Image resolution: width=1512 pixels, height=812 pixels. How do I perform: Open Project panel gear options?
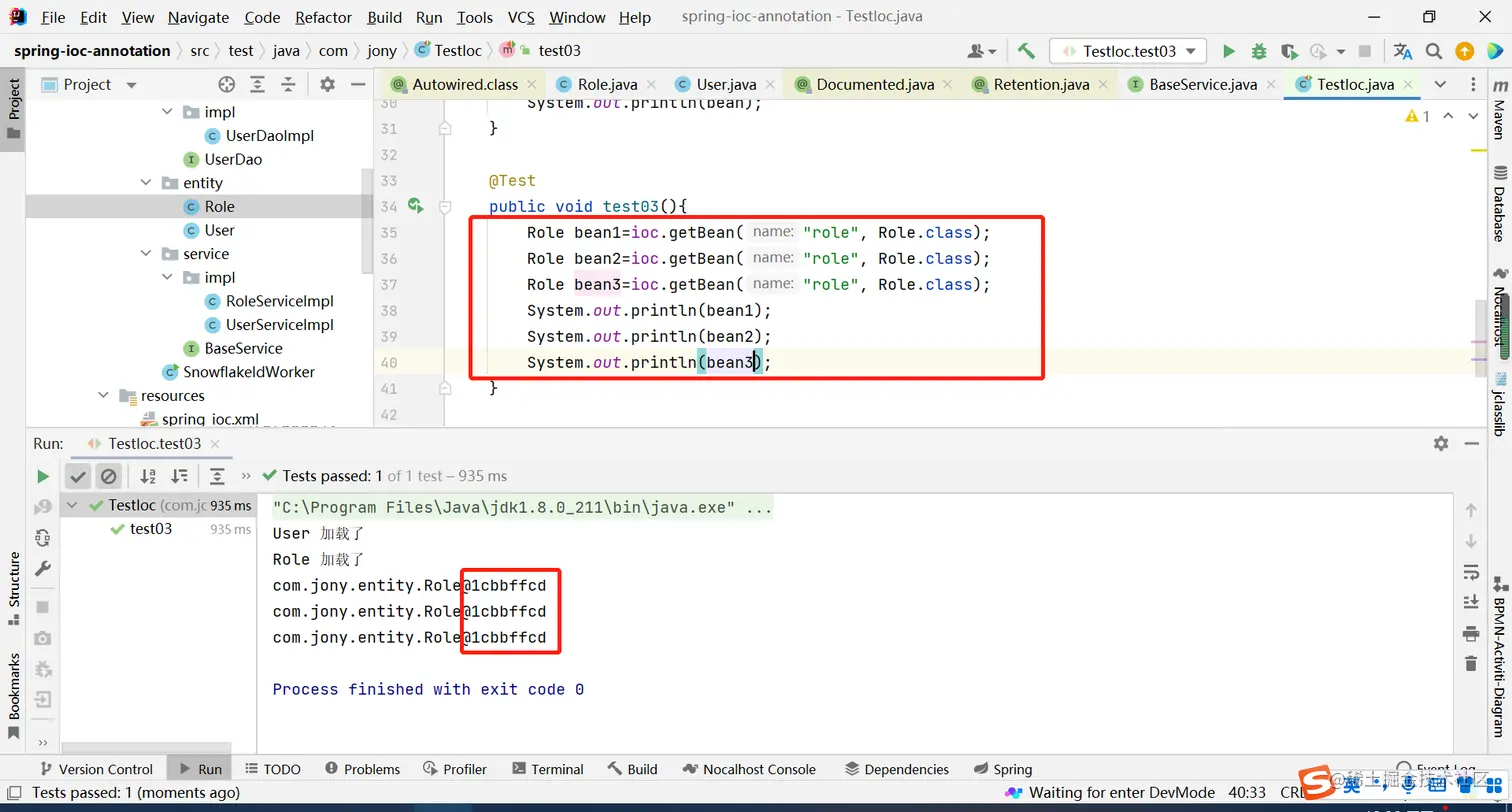(x=327, y=85)
